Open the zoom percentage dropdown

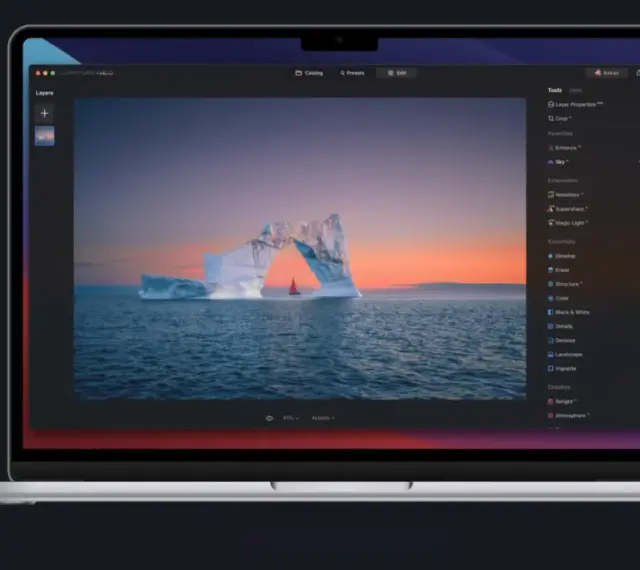coord(291,418)
